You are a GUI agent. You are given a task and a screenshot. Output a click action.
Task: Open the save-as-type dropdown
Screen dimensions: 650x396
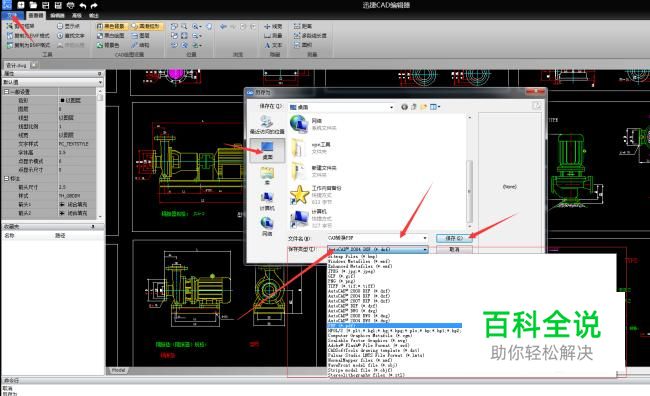pos(378,249)
